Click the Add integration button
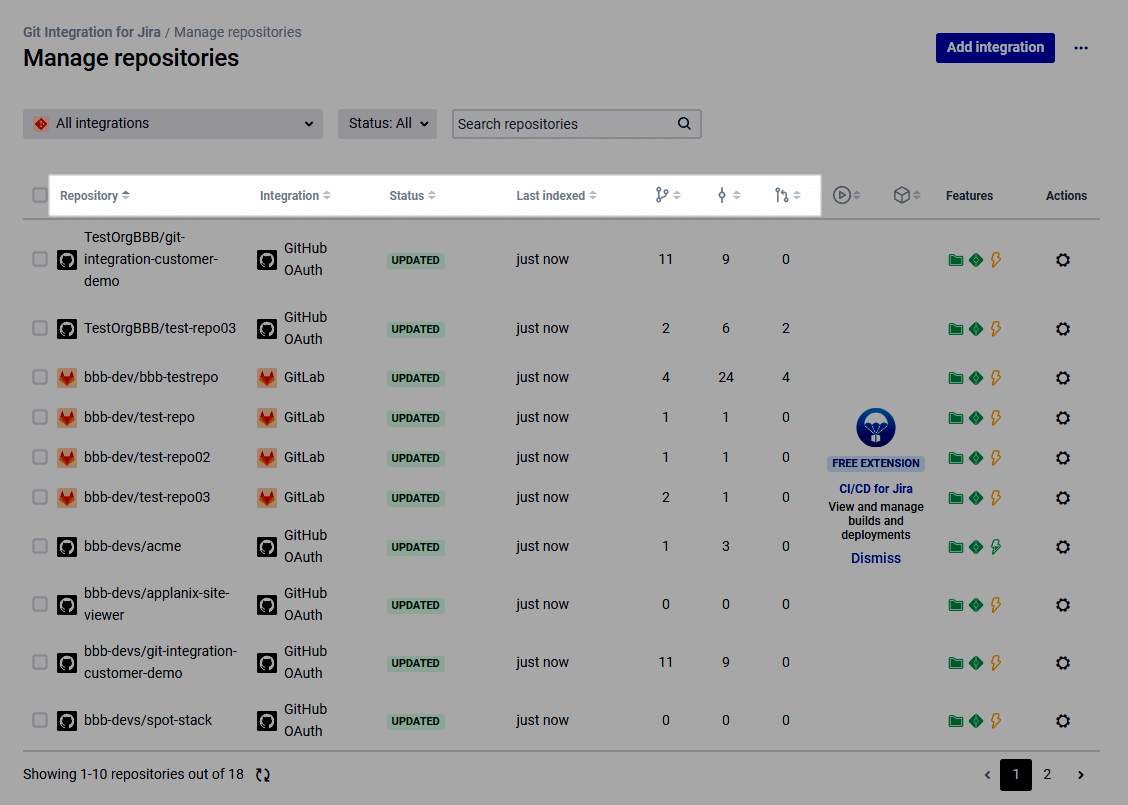The height and width of the screenshot is (805, 1128). point(995,47)
